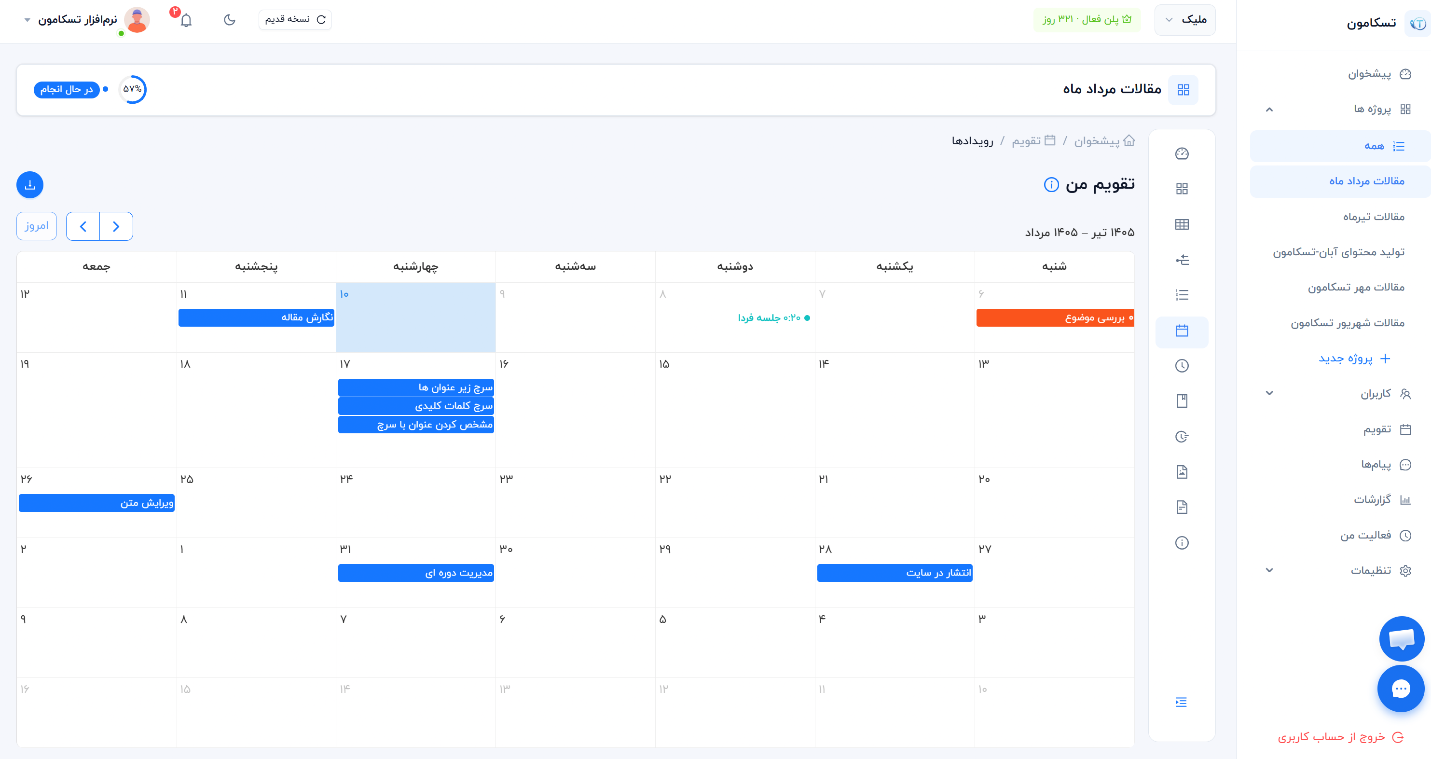1431x759 pixels.
Task: Open the dashboard gauge icon in project toolbar
Action: point(1182,154)
